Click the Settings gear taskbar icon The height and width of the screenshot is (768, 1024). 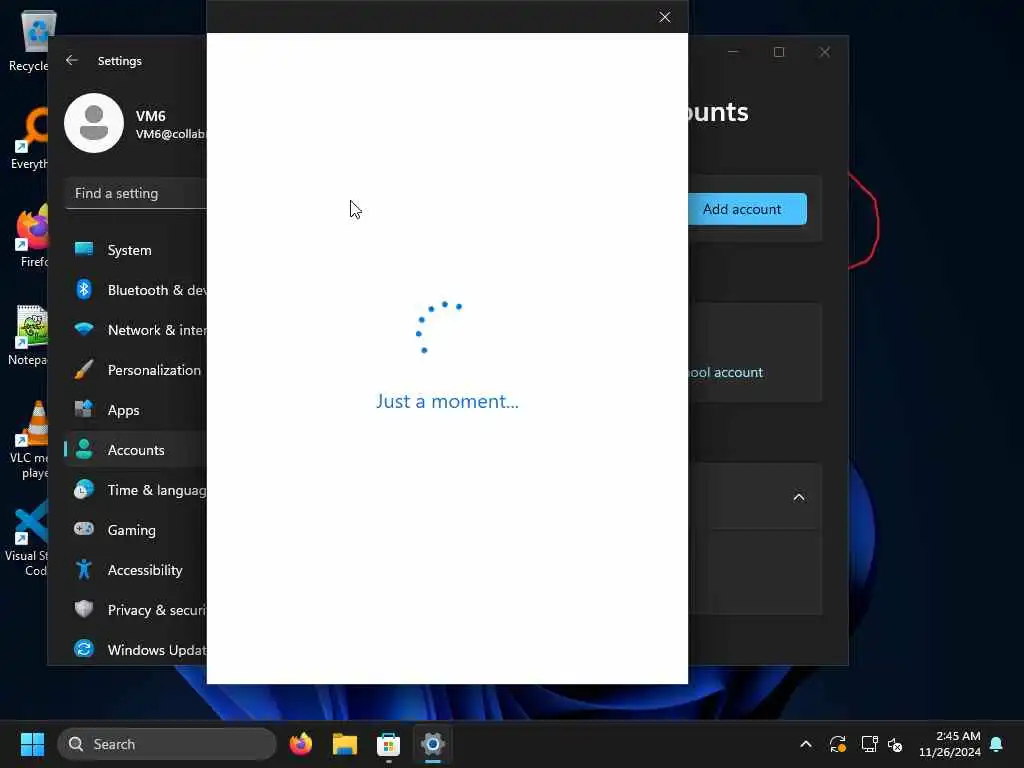coord(432,744)
